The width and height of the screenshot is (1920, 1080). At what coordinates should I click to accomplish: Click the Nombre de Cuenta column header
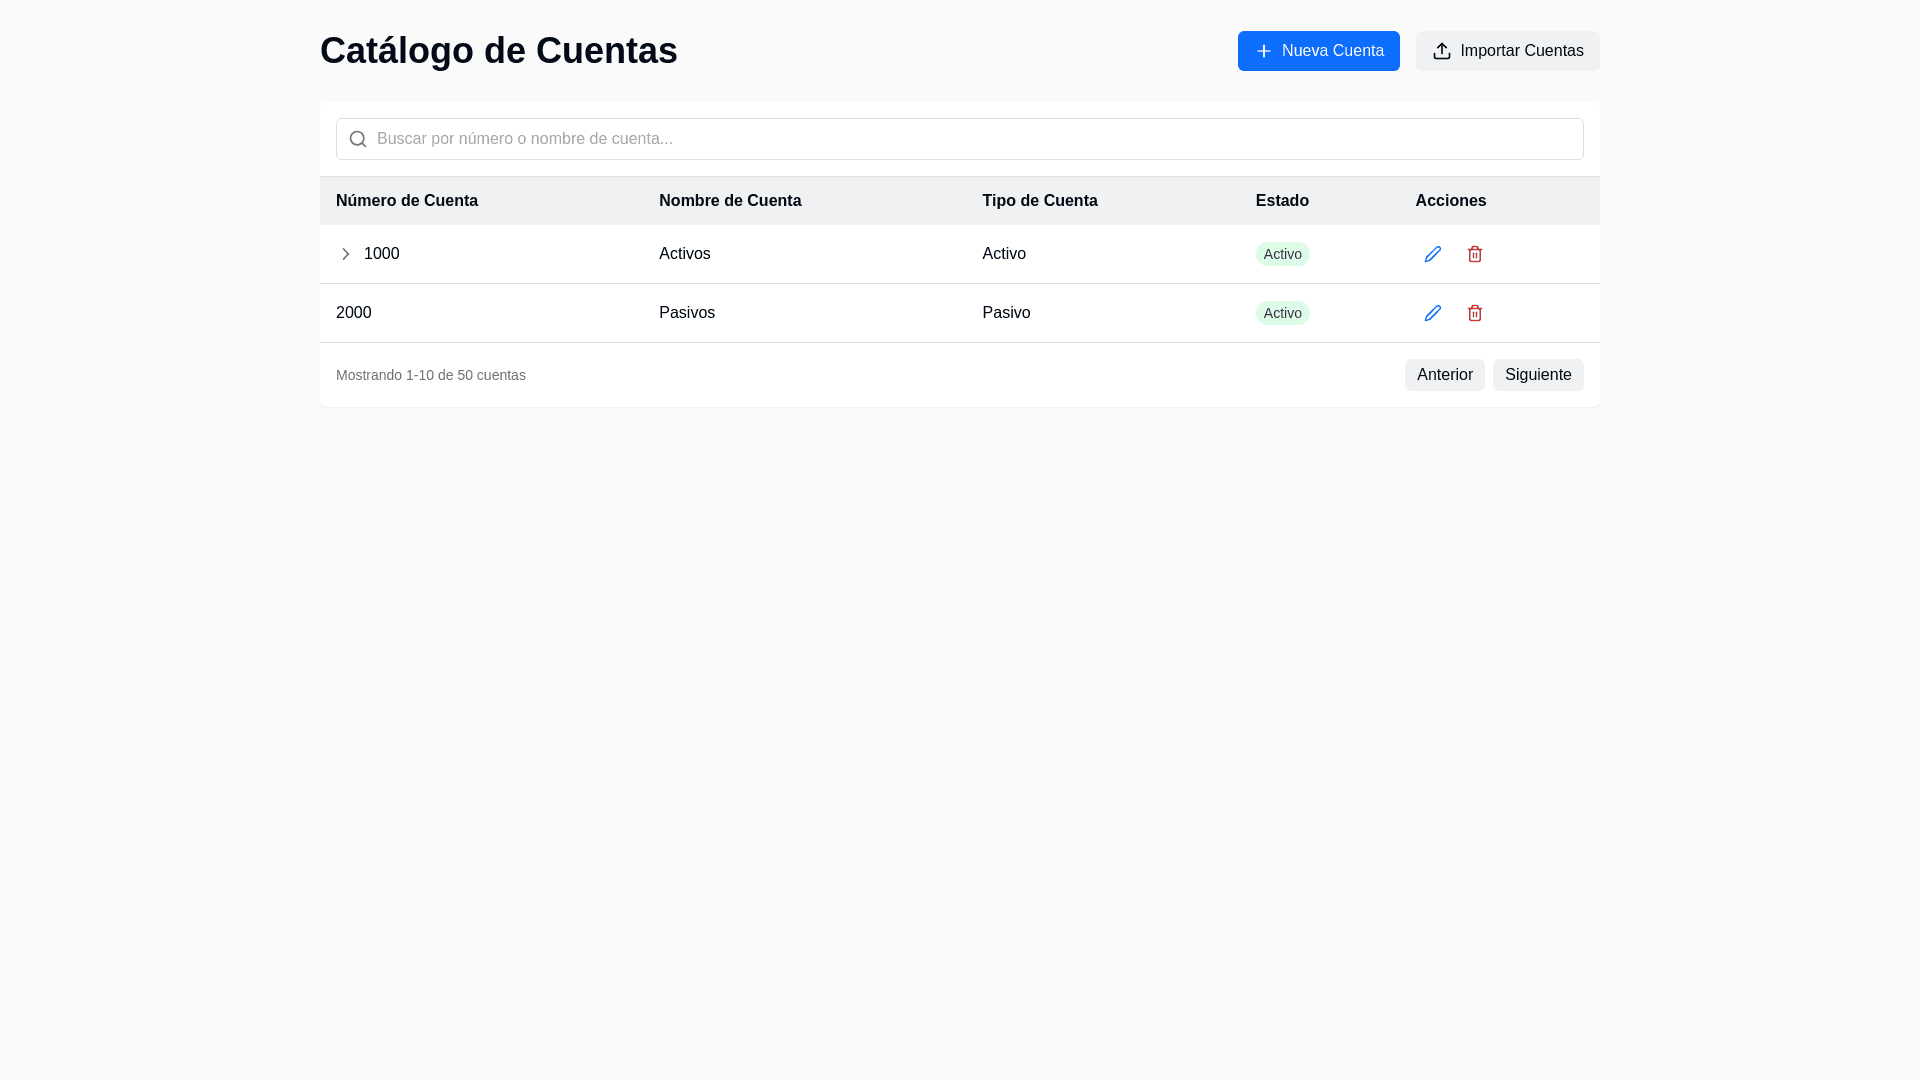(730, 201)
